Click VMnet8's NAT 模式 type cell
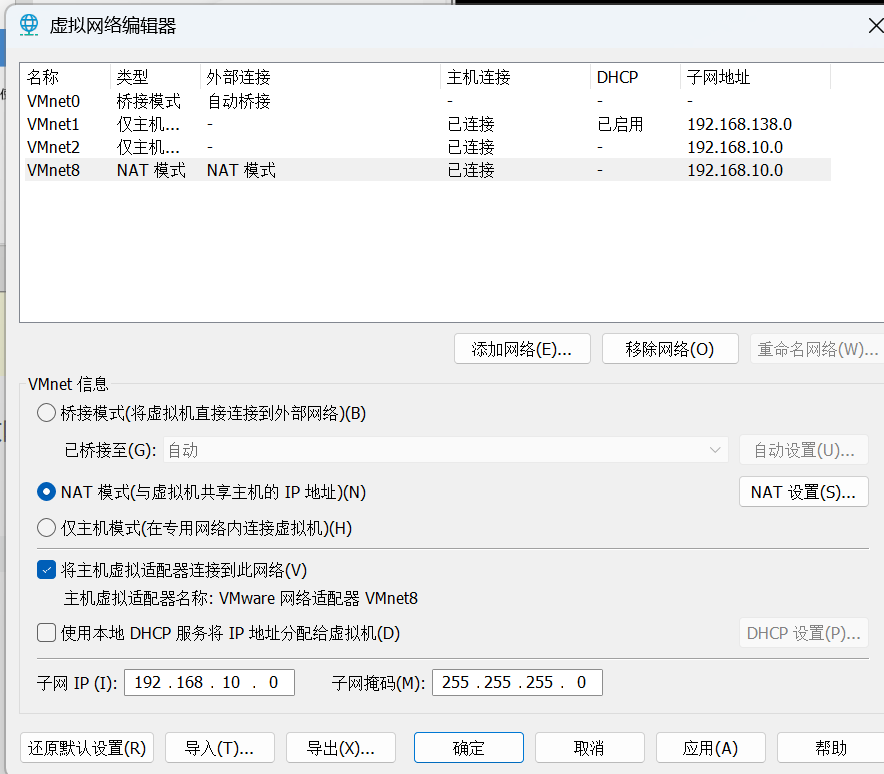Screen dimensions: 884x774 [x=151, y=170]
